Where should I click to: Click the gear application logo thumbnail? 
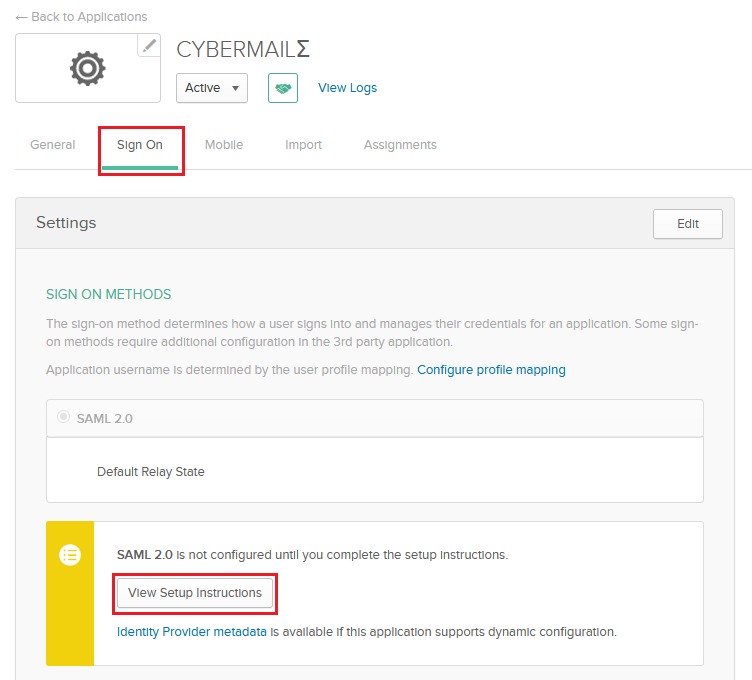[88, 68]
